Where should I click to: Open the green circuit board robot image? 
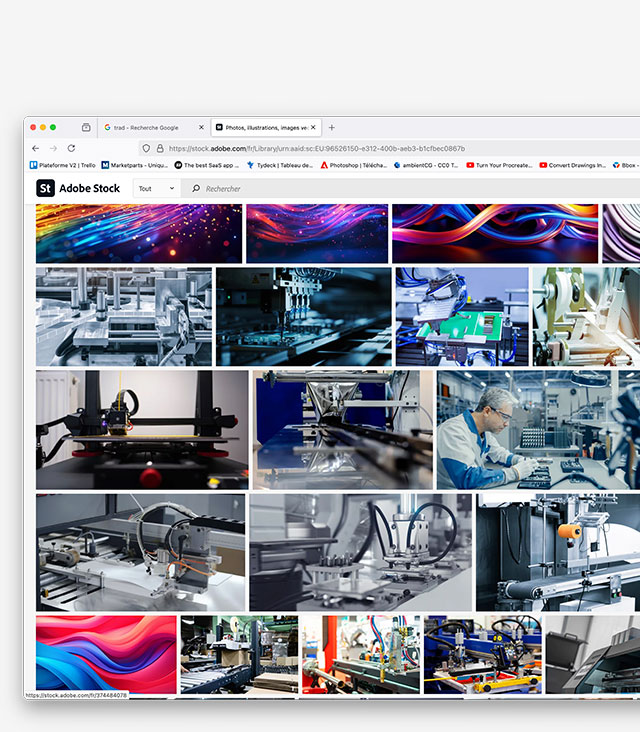[x=462, y=317]
